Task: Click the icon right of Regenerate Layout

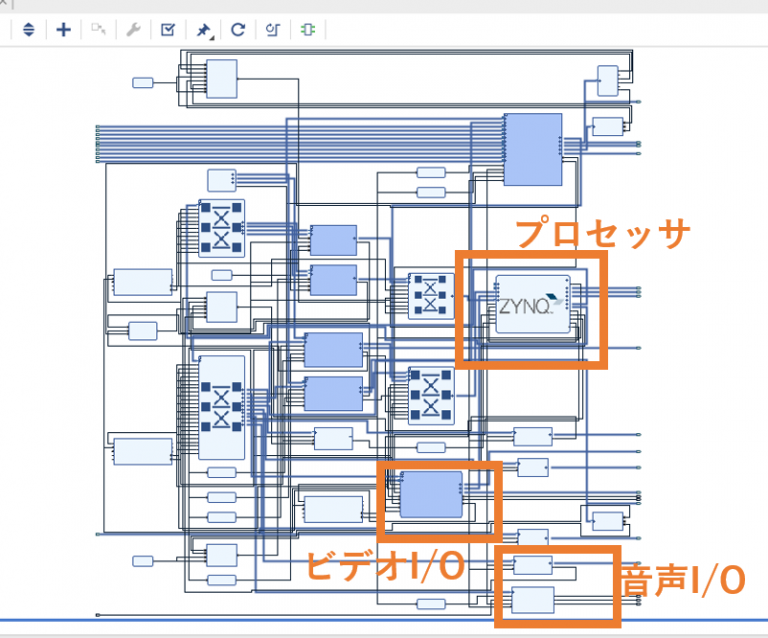Action: tap(272, 29)
